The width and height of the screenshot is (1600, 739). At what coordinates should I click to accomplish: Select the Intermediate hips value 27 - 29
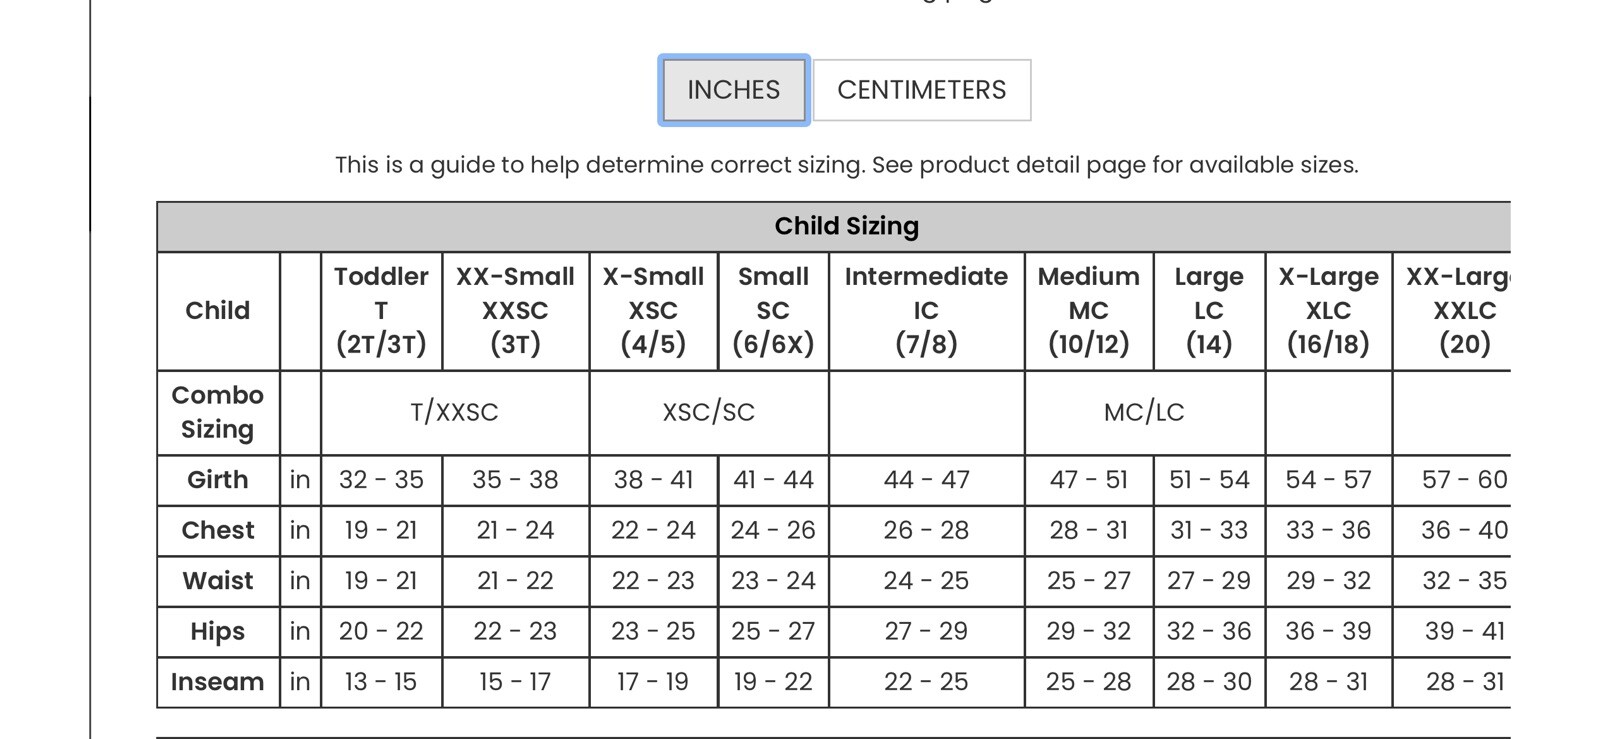(926, 631)
